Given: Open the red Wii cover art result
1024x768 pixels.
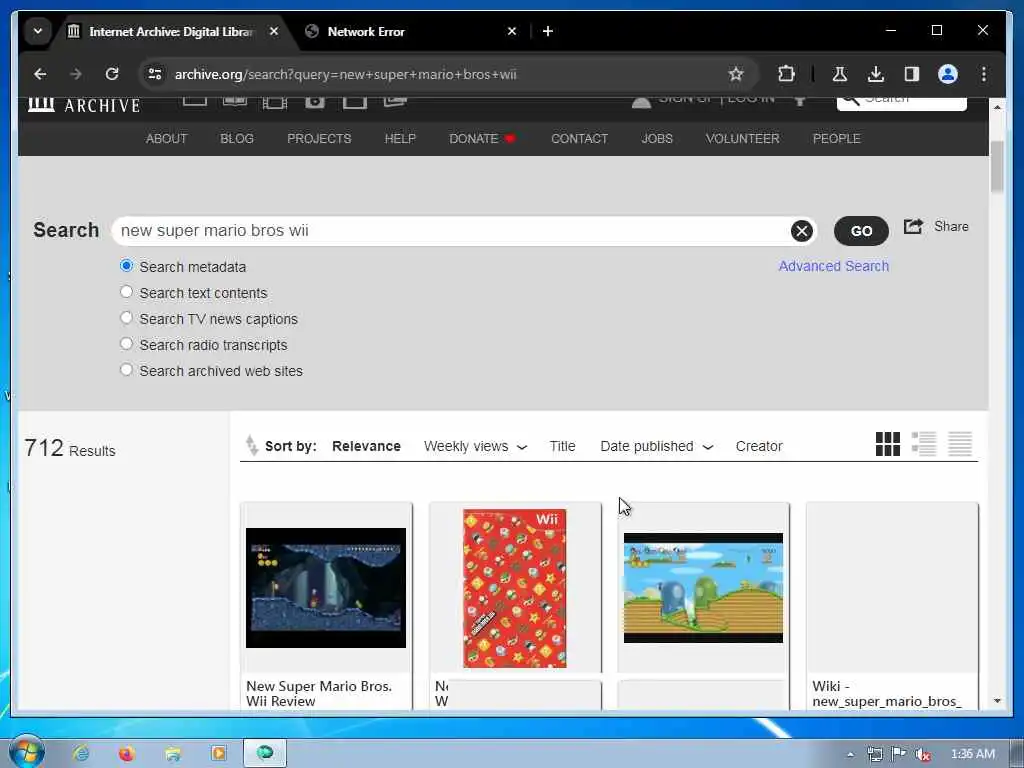Looking at the screenshot, I should coord(515,588).
